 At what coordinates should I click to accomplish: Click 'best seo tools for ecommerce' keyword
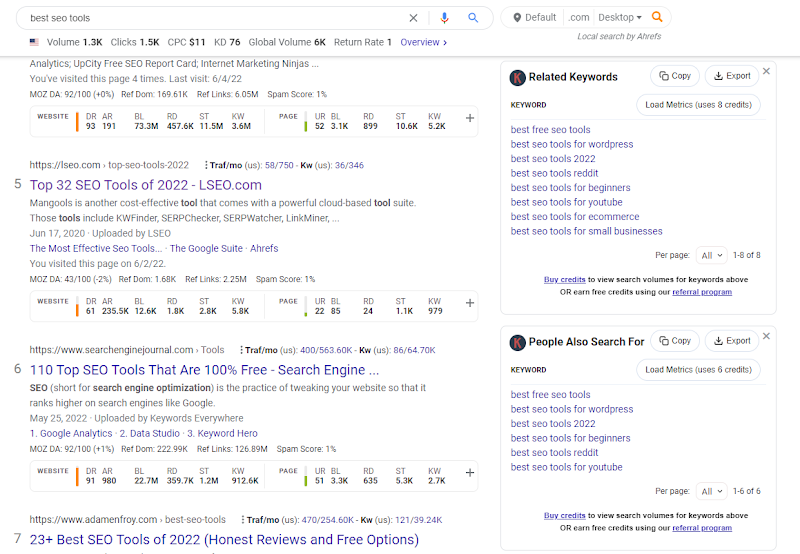click(x=575, y=217)
